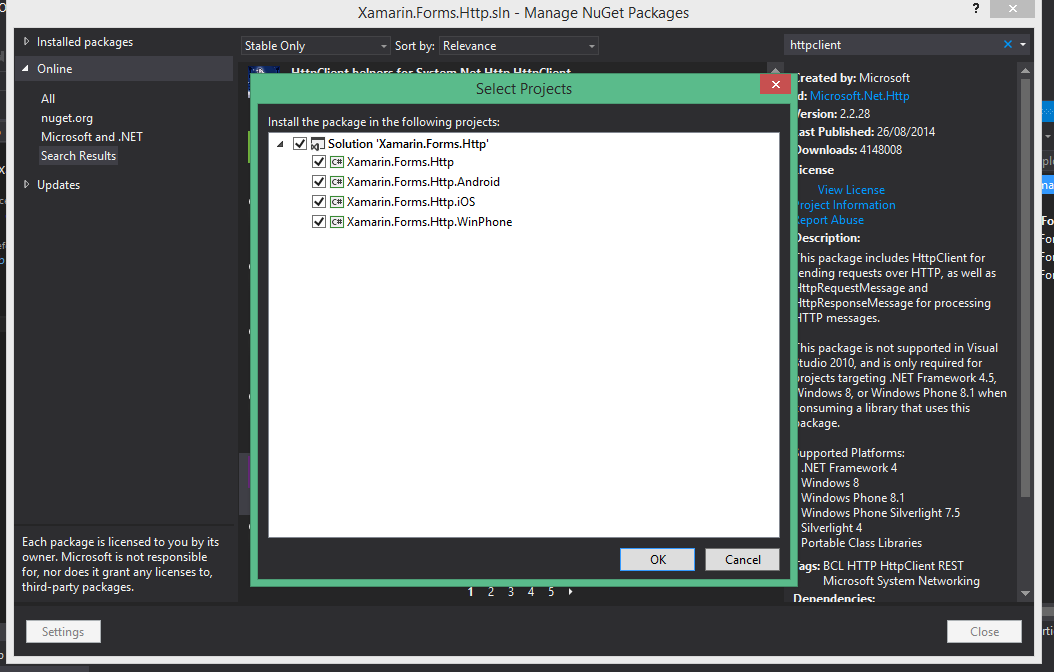Select Search Results in the sidebar
The image size is (1054, 672).
click(78, 156)
